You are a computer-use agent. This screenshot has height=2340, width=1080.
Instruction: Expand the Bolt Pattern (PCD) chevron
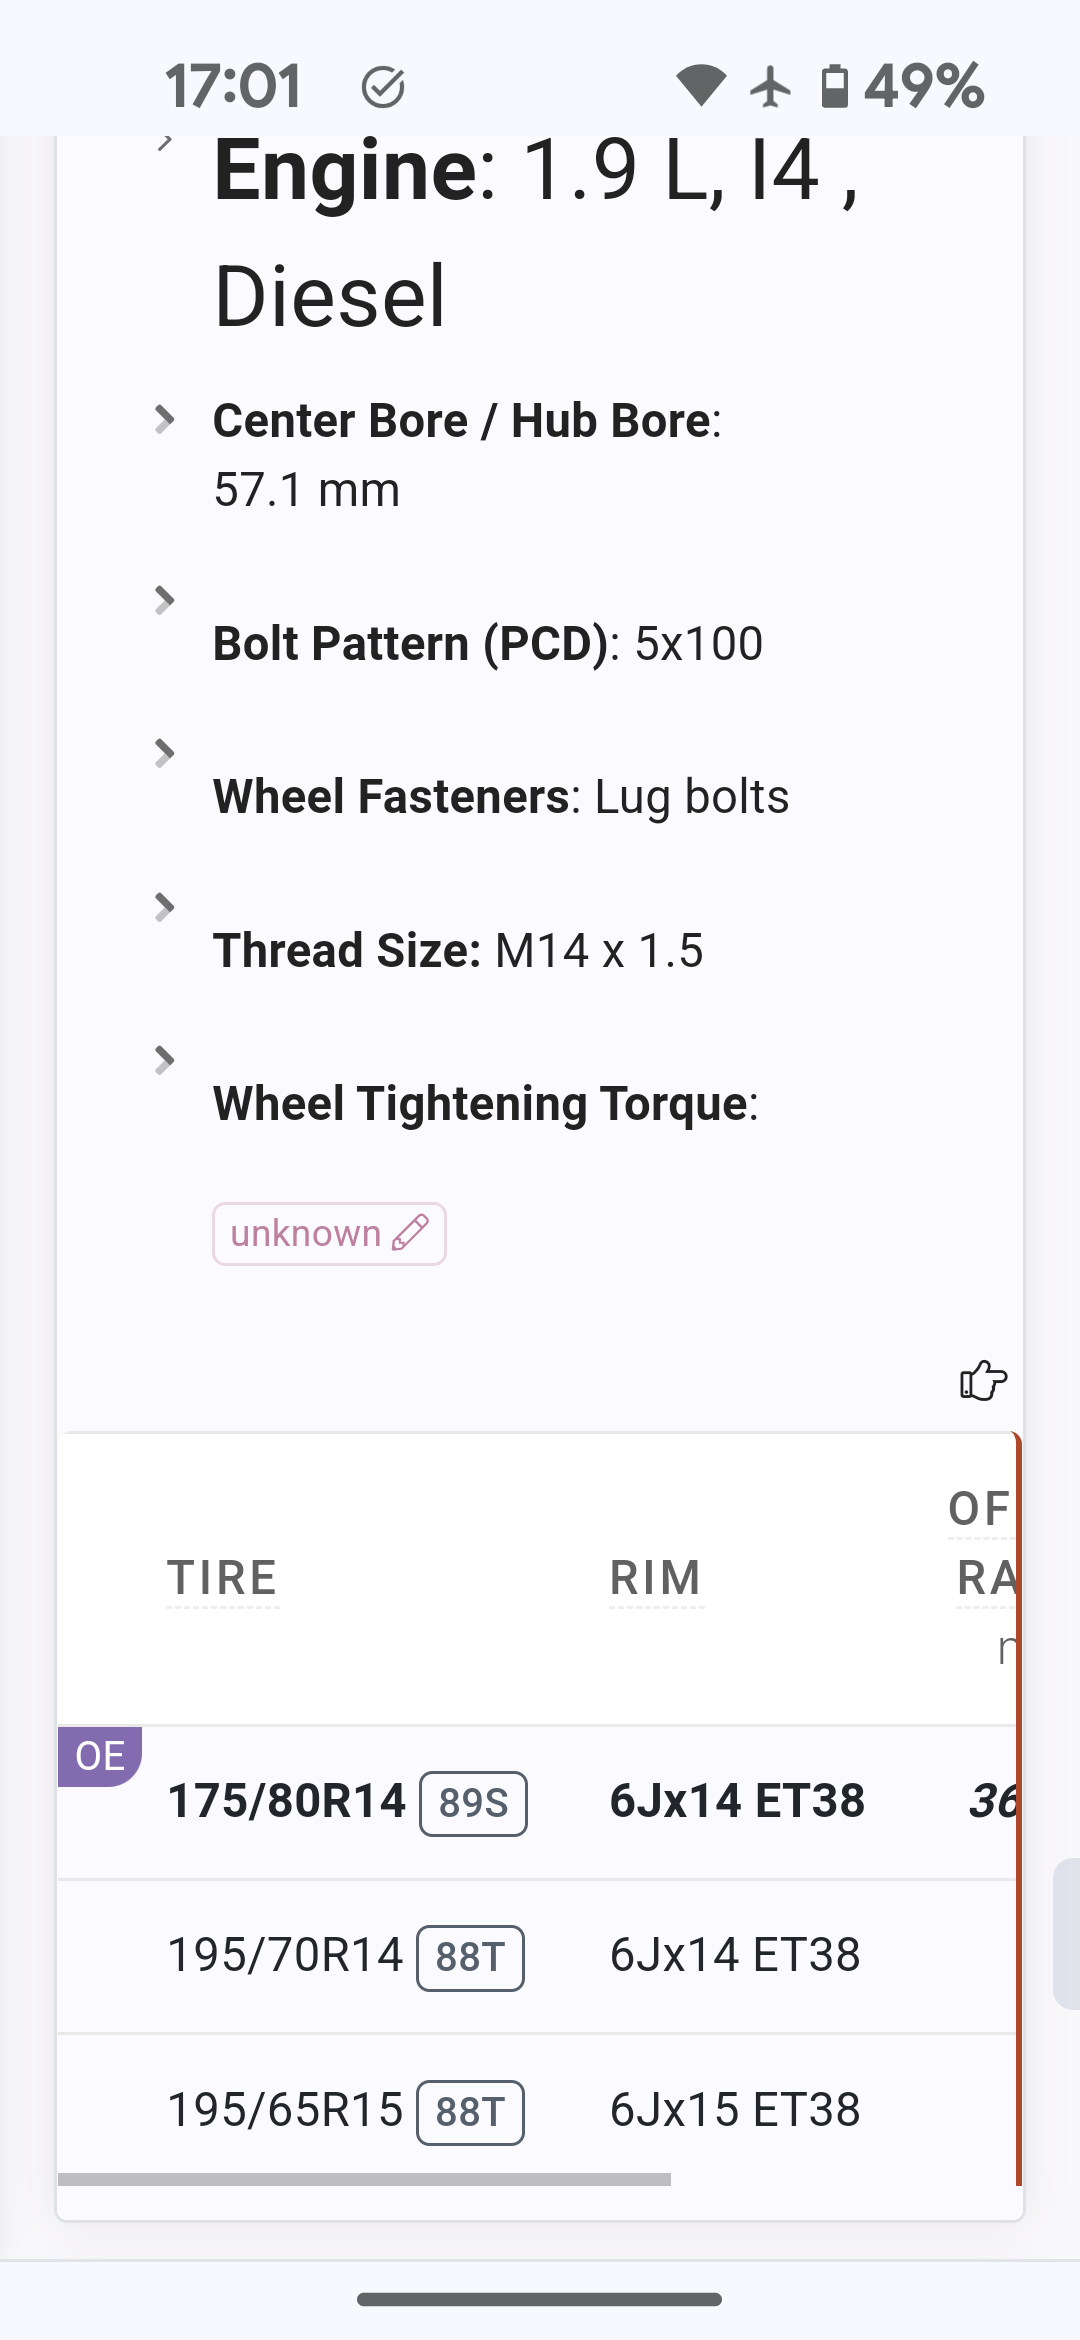coord(165,600)
